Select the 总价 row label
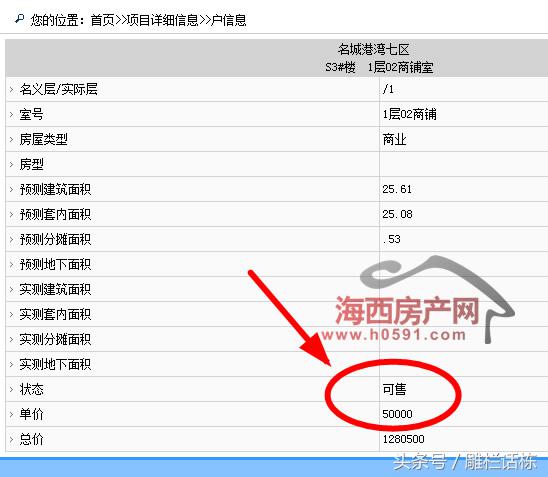 point(31,439)
